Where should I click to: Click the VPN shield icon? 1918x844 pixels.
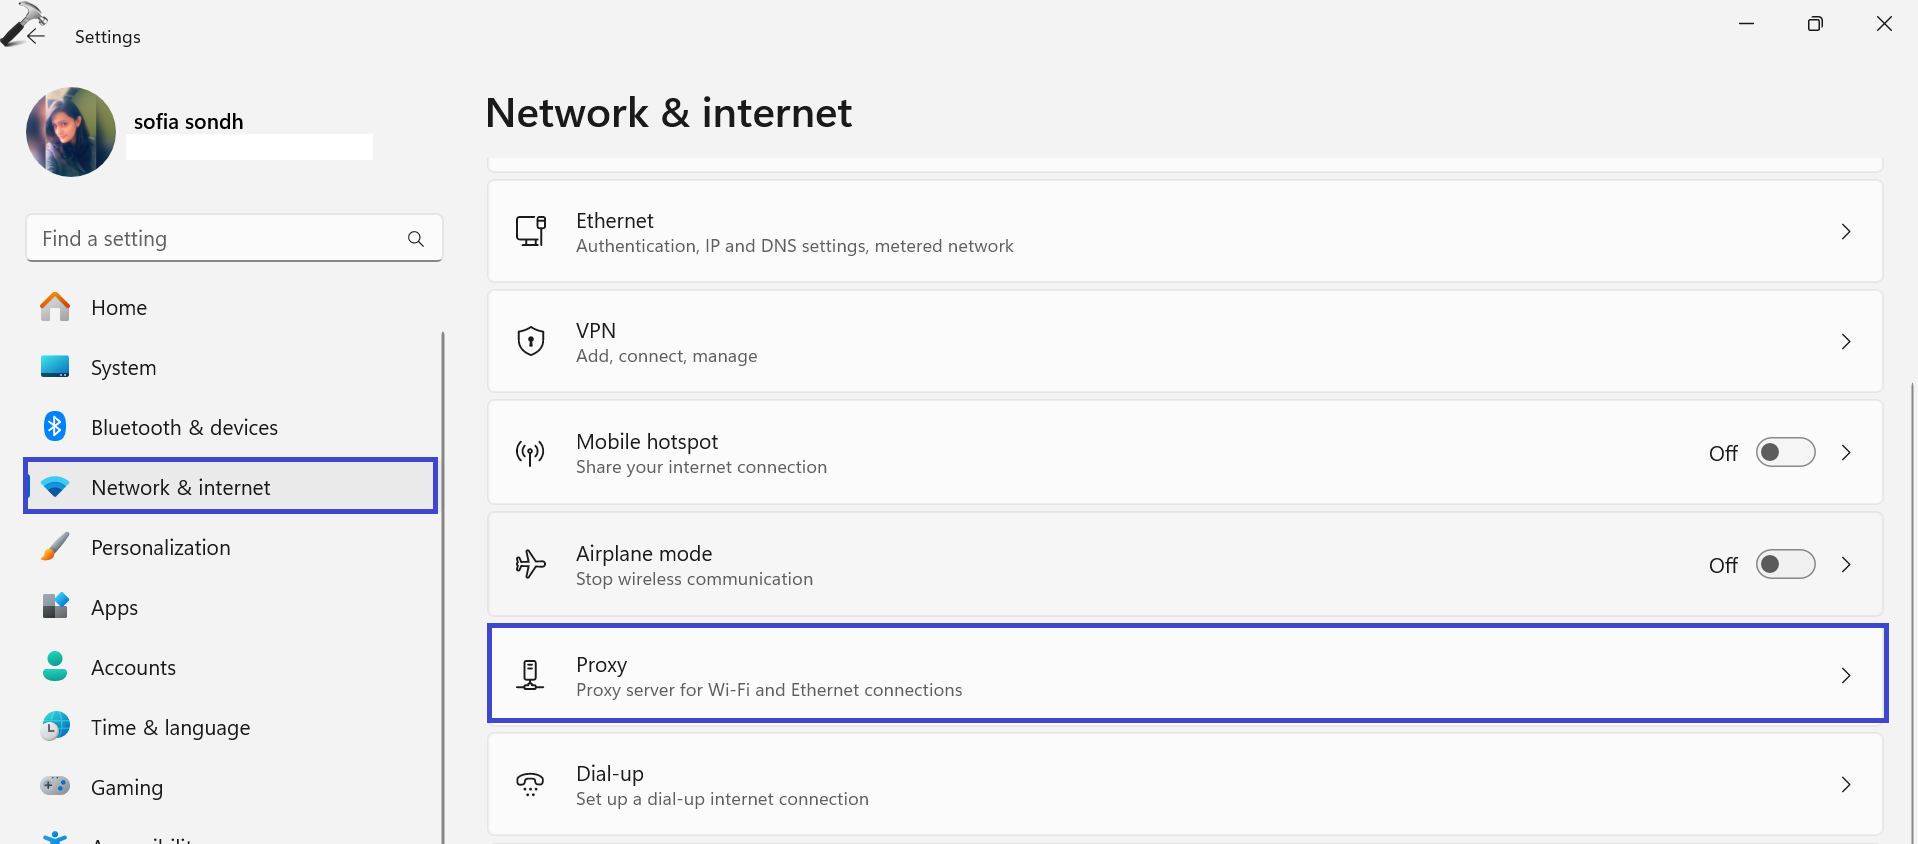(x=530, y=341)
